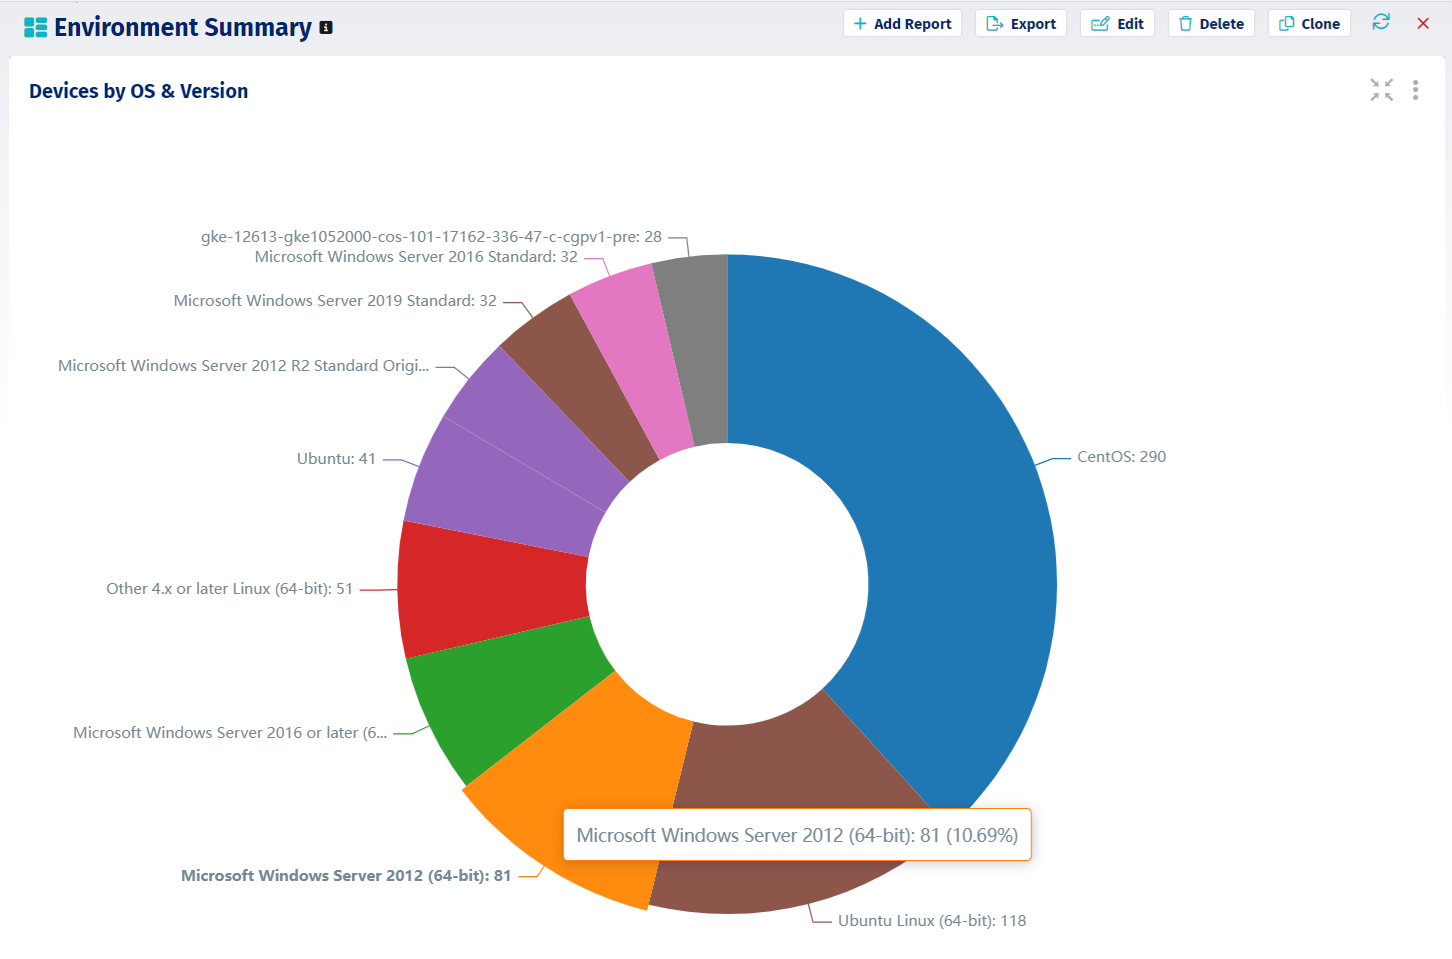Click the bold 'Microsoft Windows Server 2012 (64-bit): 81' label
This screenshot has height=959, width=1452.
pyautogui.click(x=346, y=876)
